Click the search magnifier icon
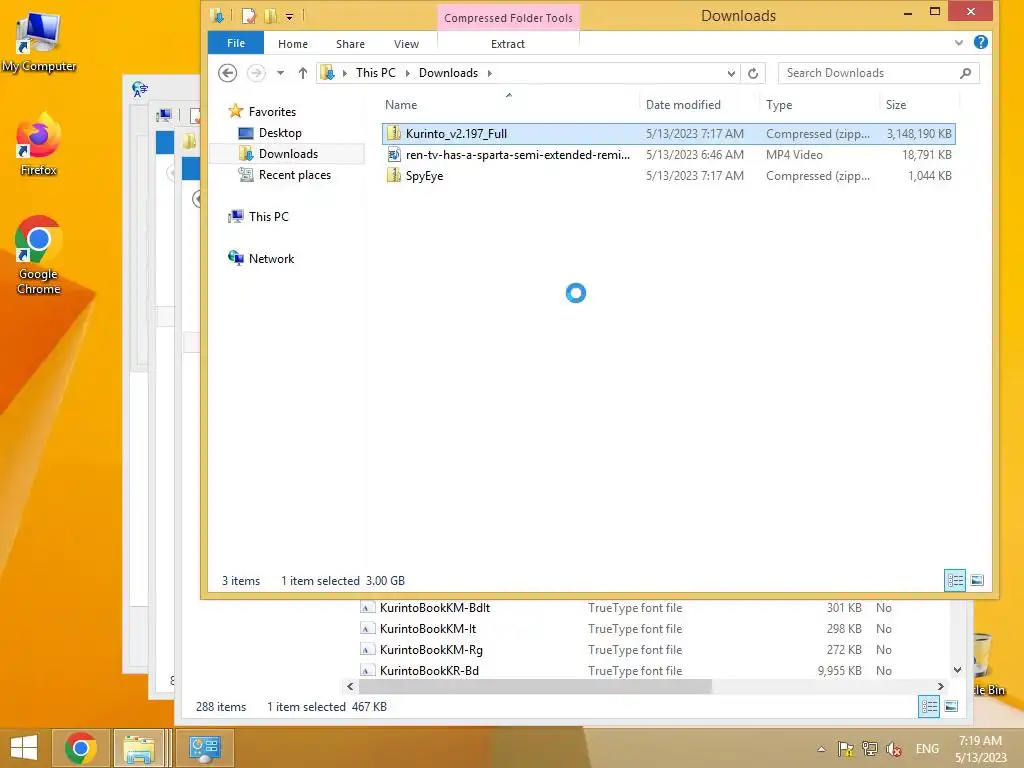 [966, 73]
